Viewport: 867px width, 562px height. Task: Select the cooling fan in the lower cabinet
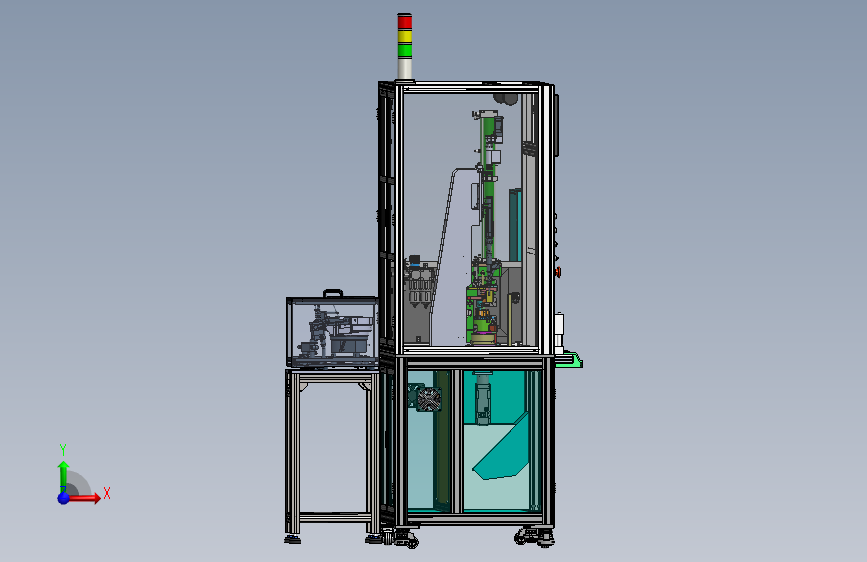click(429, 399)
